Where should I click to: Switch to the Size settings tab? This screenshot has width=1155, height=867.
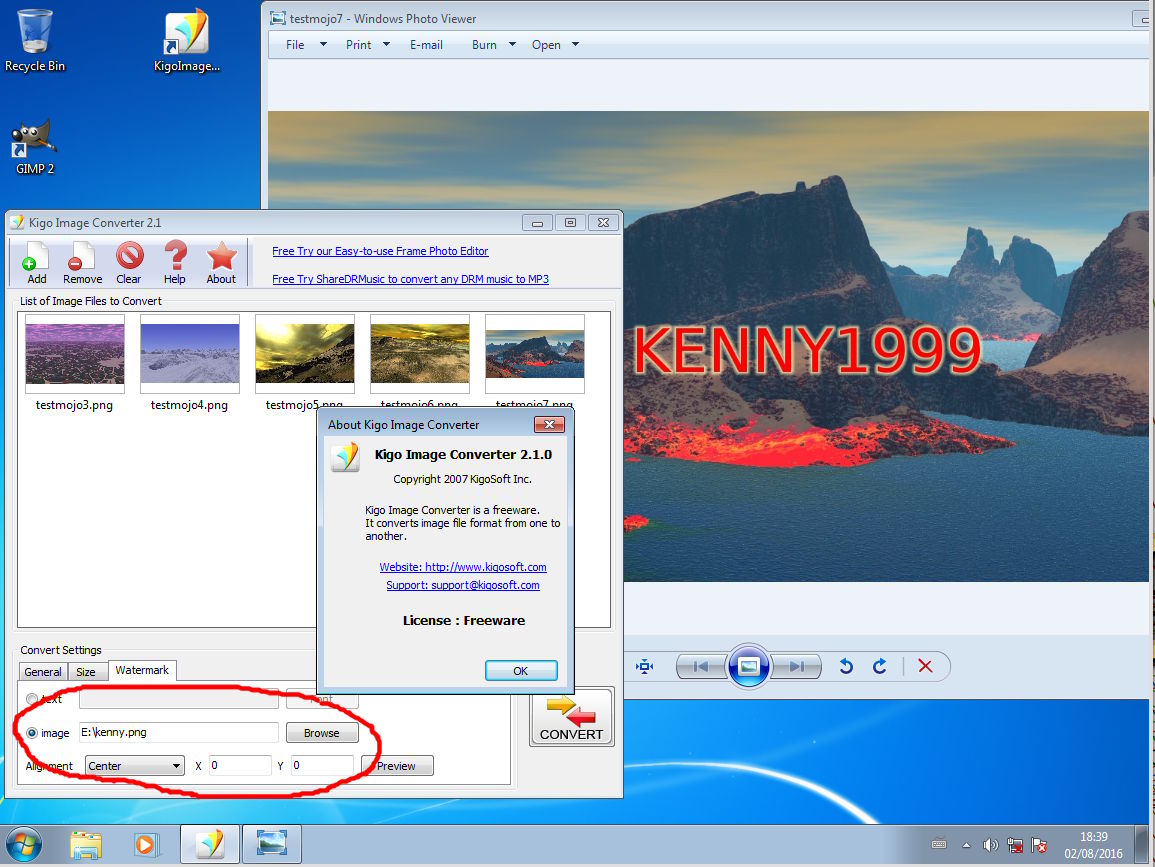click(86, 672)
